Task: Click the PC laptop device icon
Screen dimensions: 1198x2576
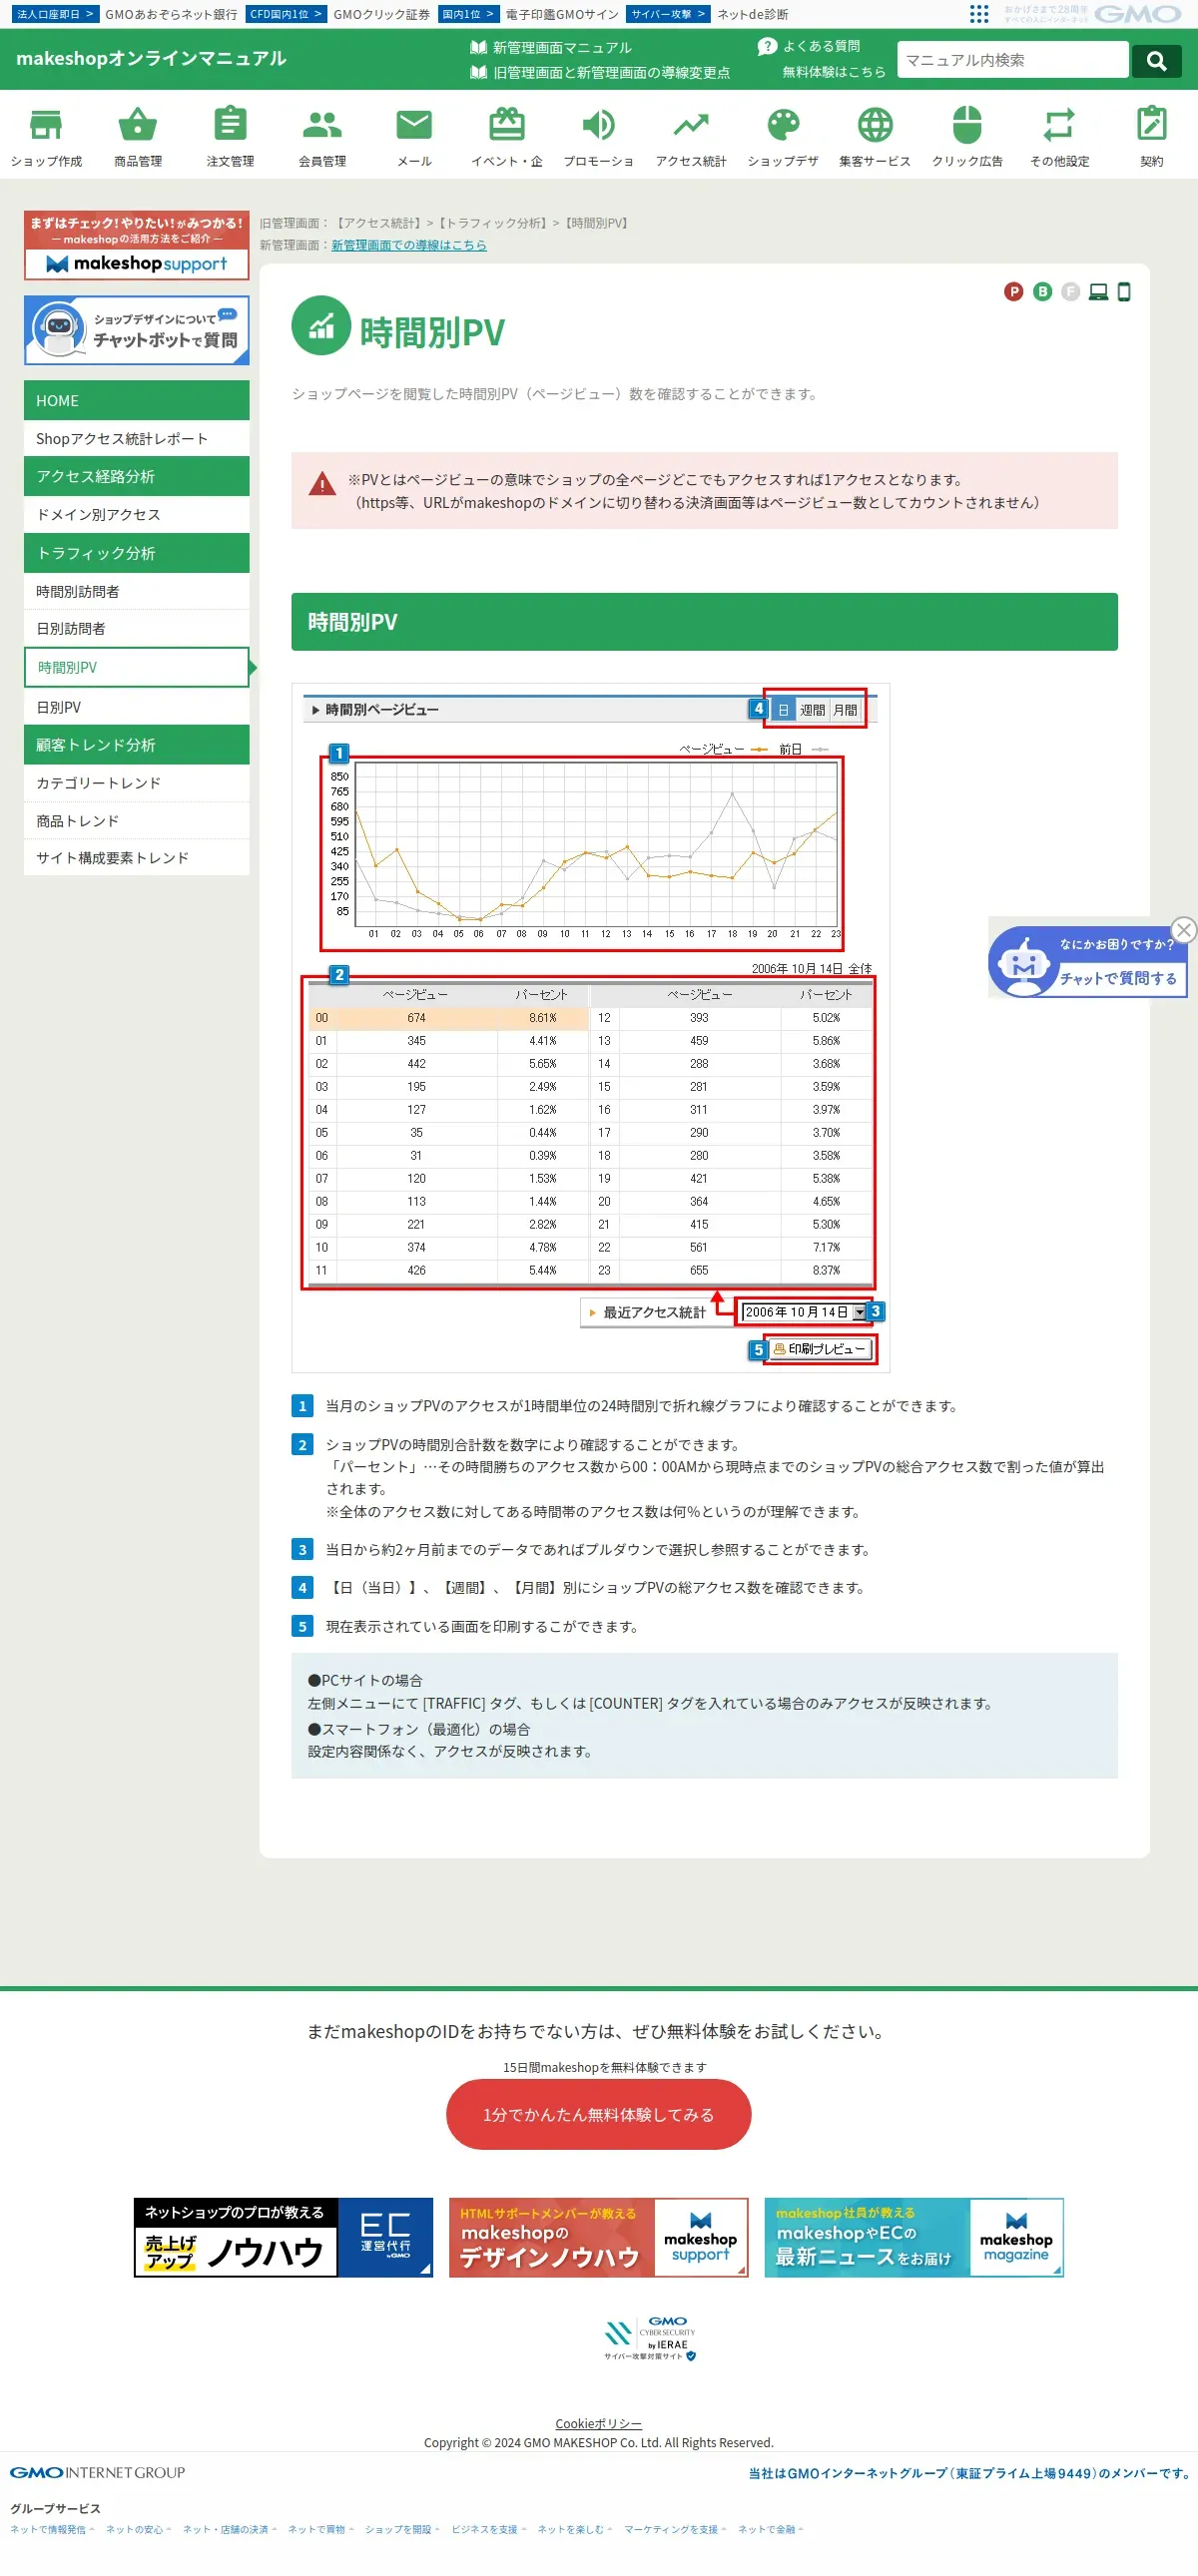Action: coord(1098,291)
